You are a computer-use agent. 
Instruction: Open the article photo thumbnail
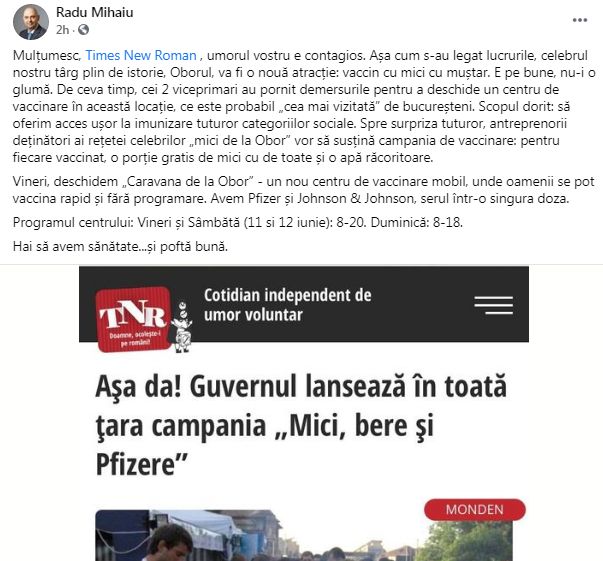click(304, 535)
